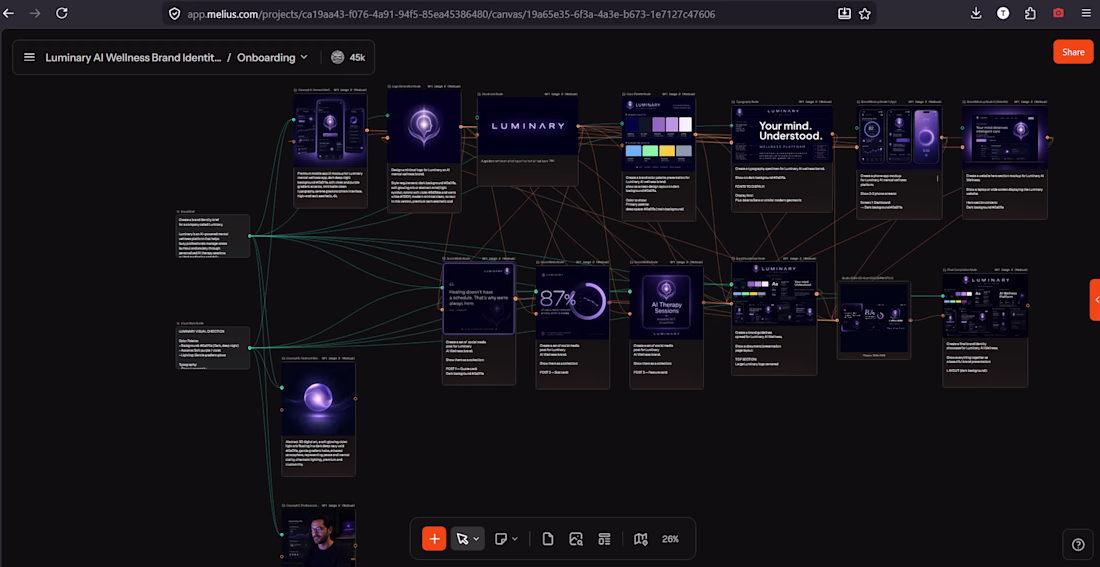Click the 'Create a final brand identity showcase' prompt

(x=986, y=359)
